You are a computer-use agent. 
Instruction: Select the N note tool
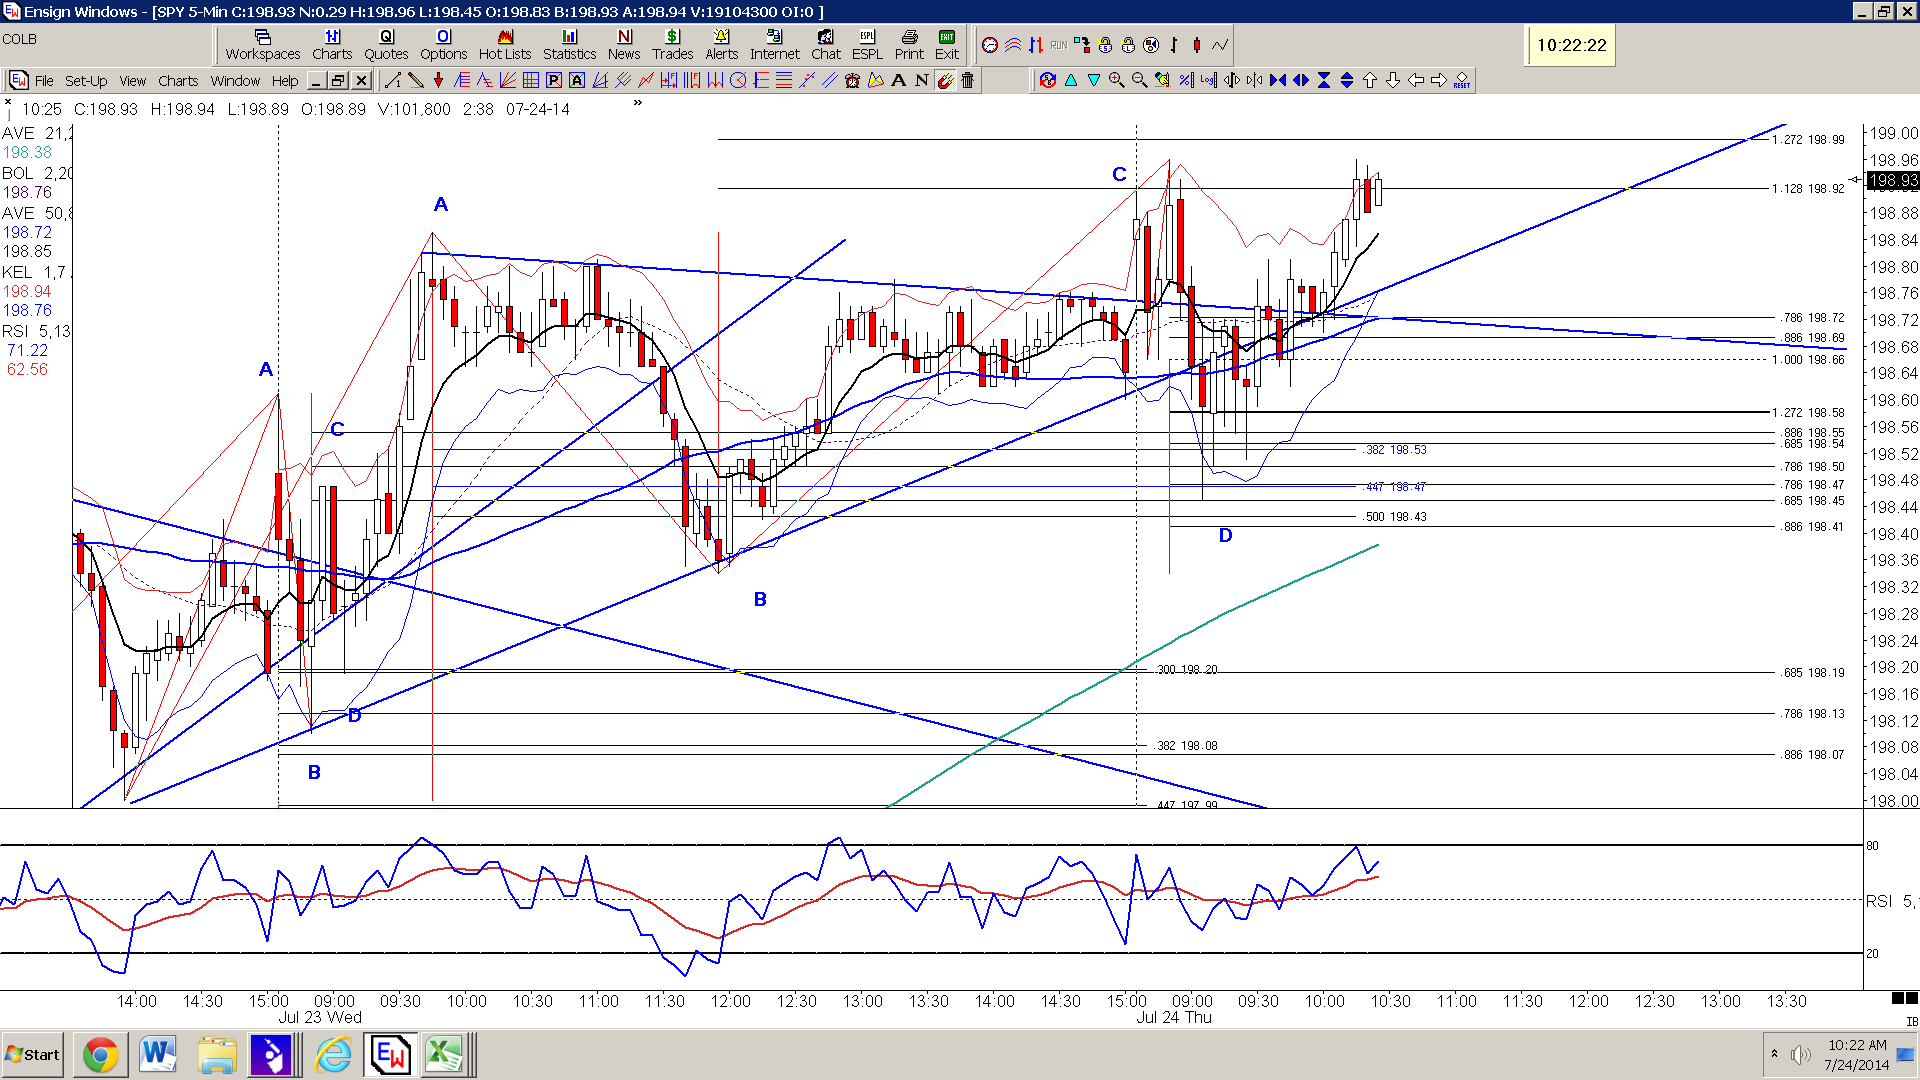click(922, 80)
